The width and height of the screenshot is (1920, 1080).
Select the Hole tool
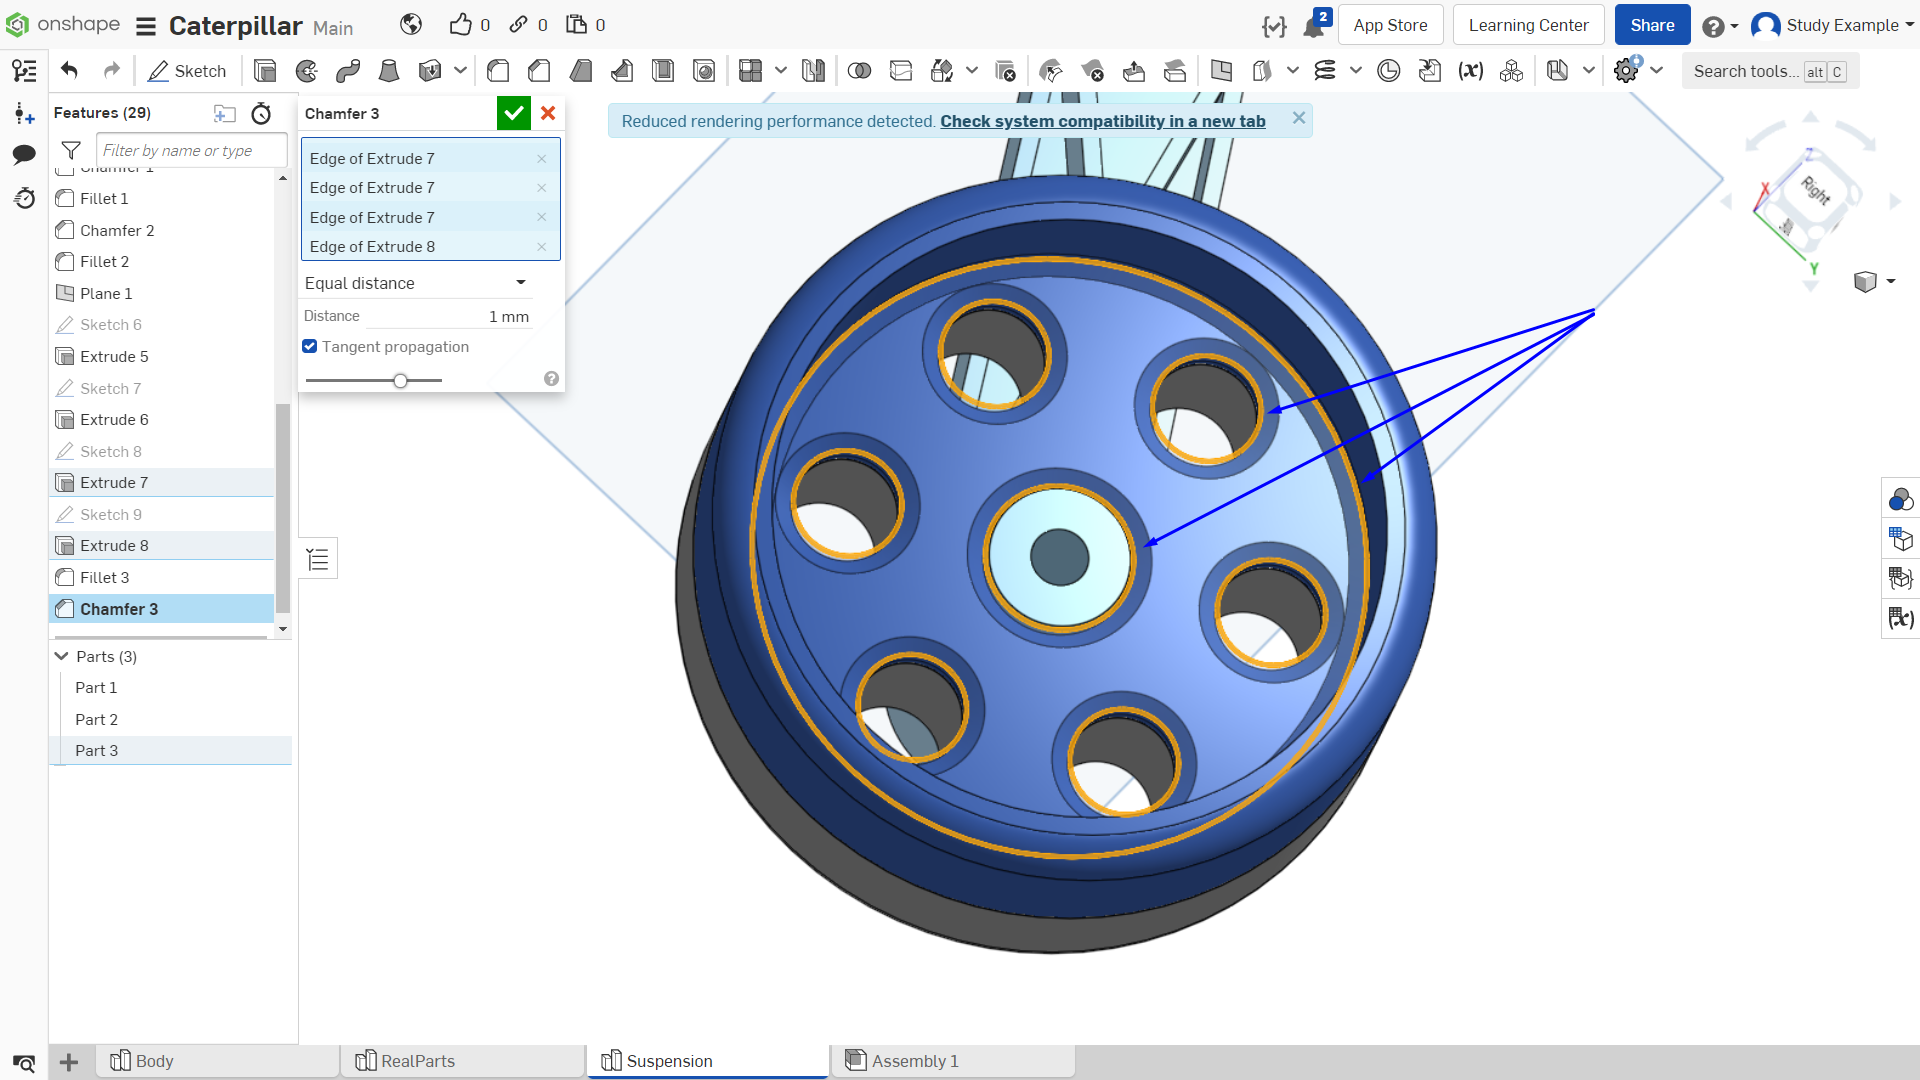704,71
